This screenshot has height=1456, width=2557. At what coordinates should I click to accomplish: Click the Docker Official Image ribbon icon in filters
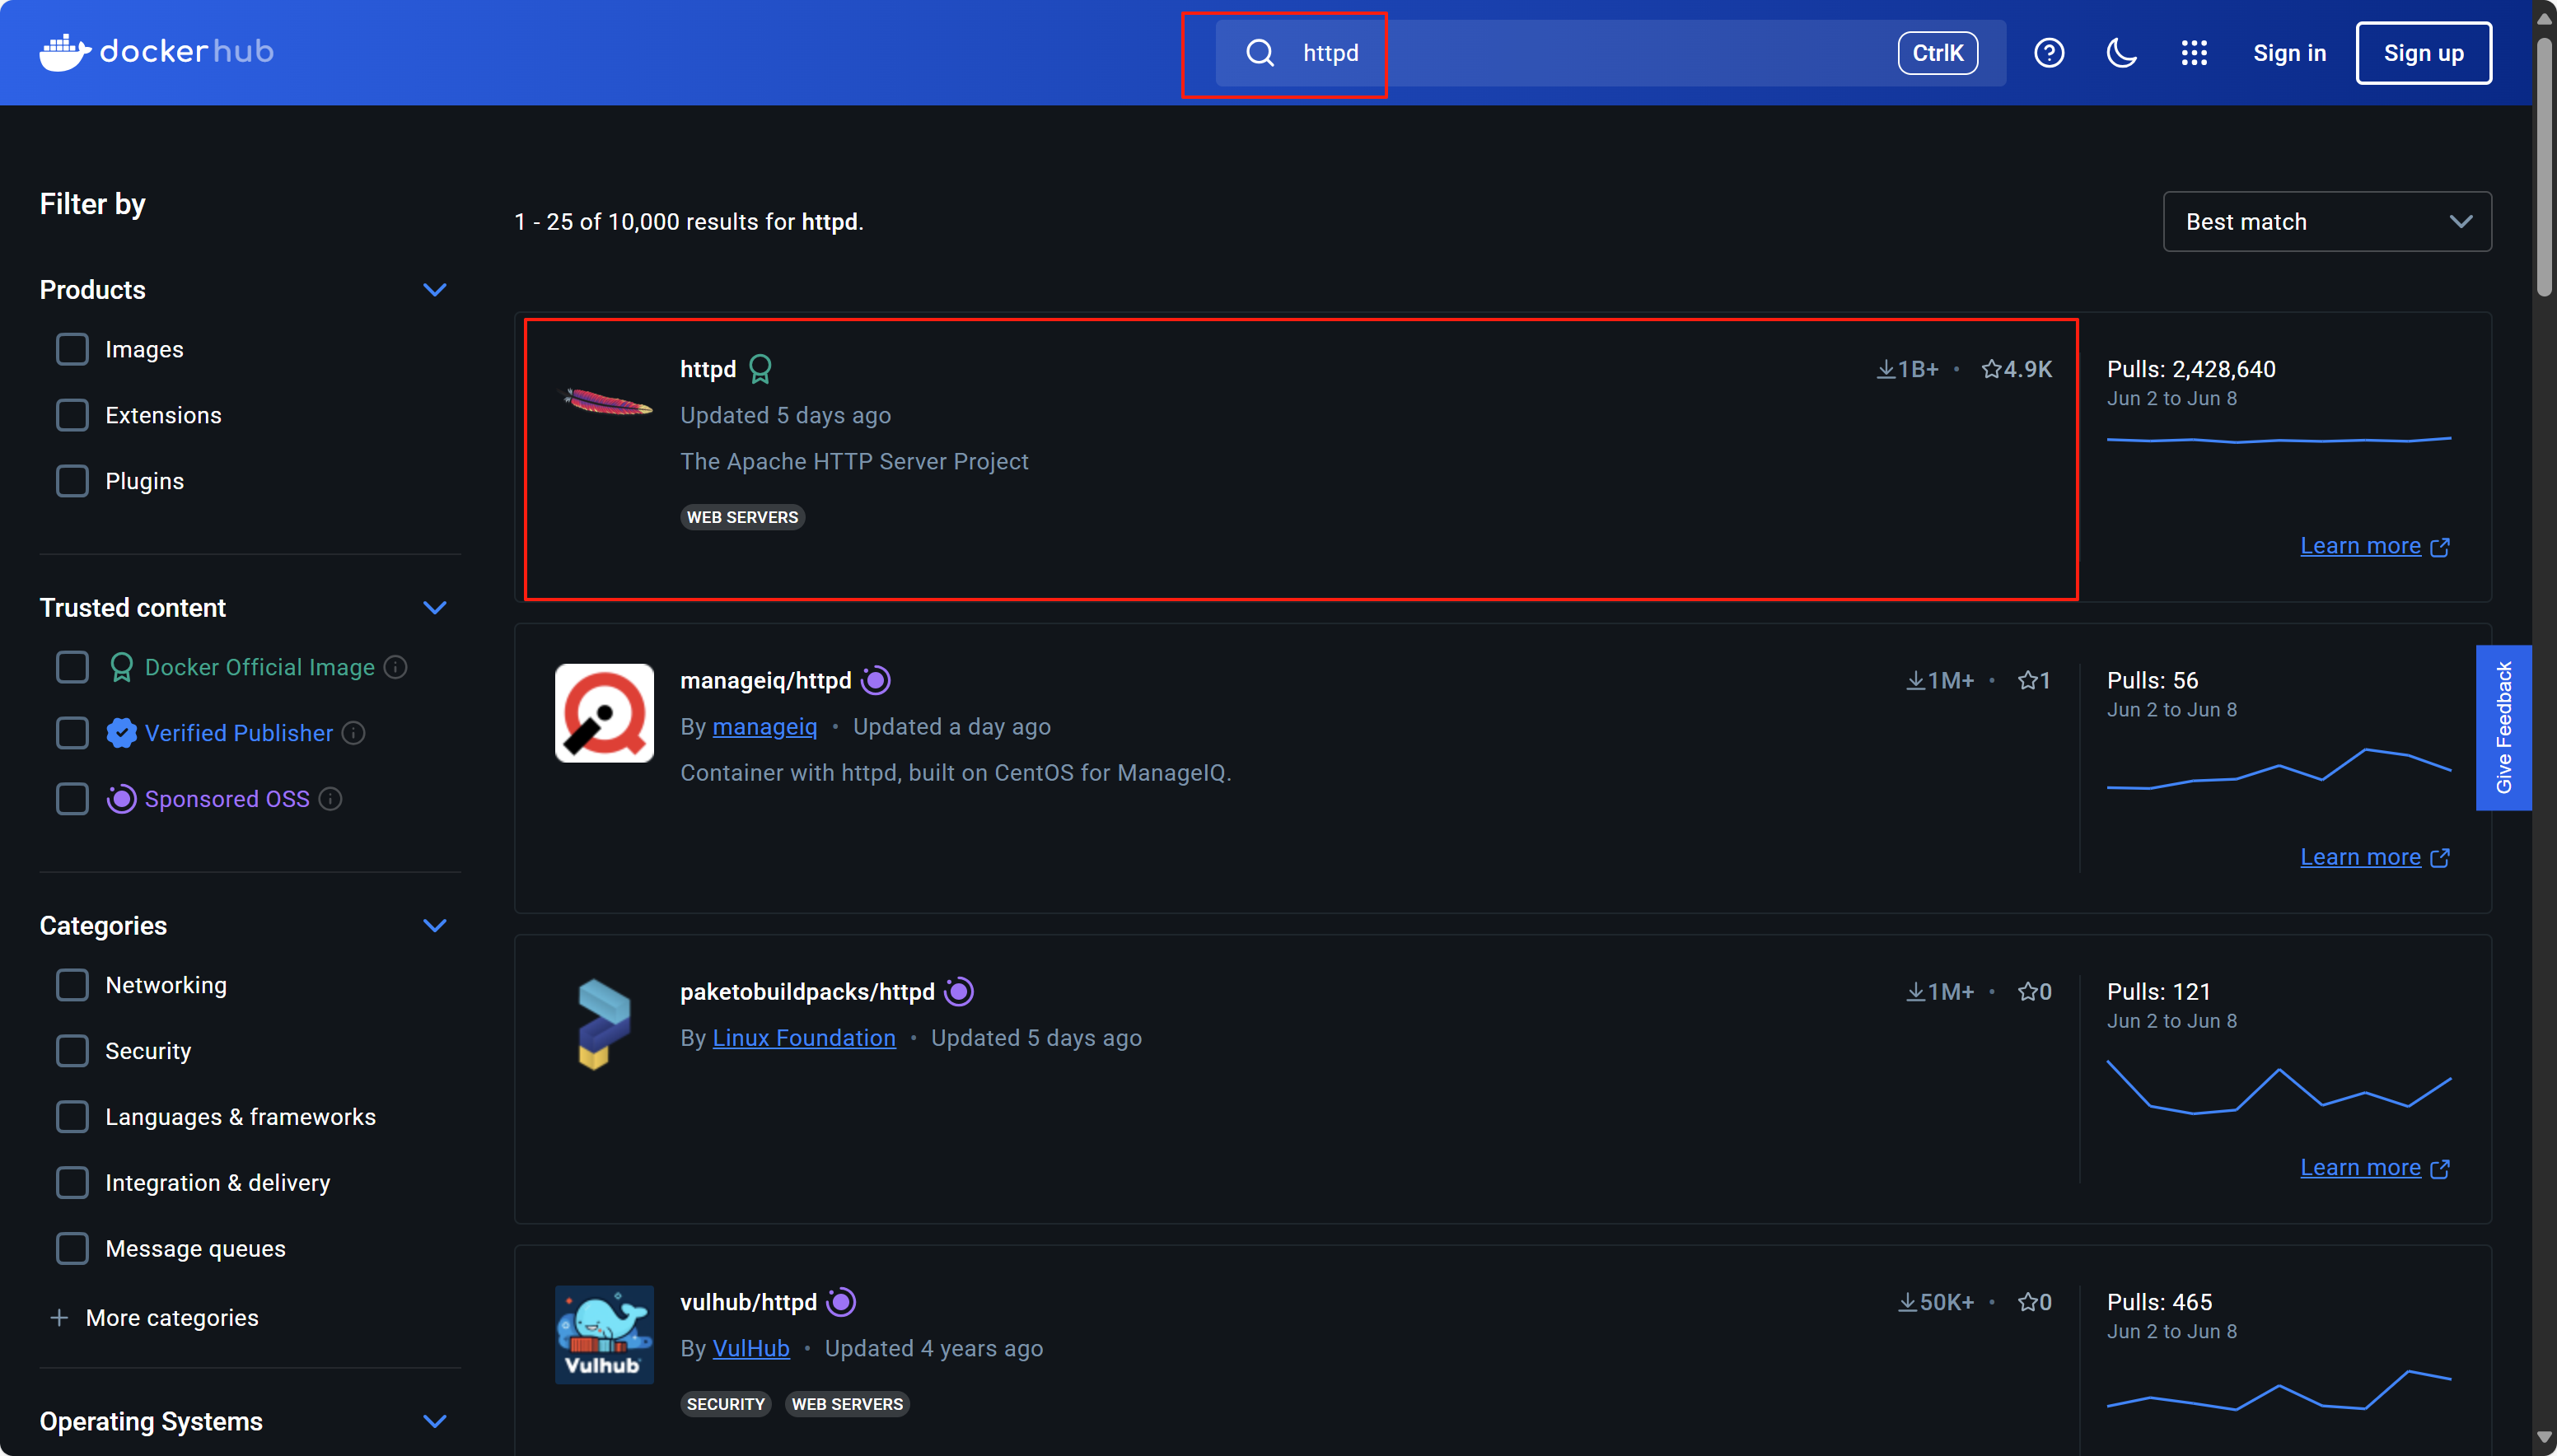(x=121, y=667)
